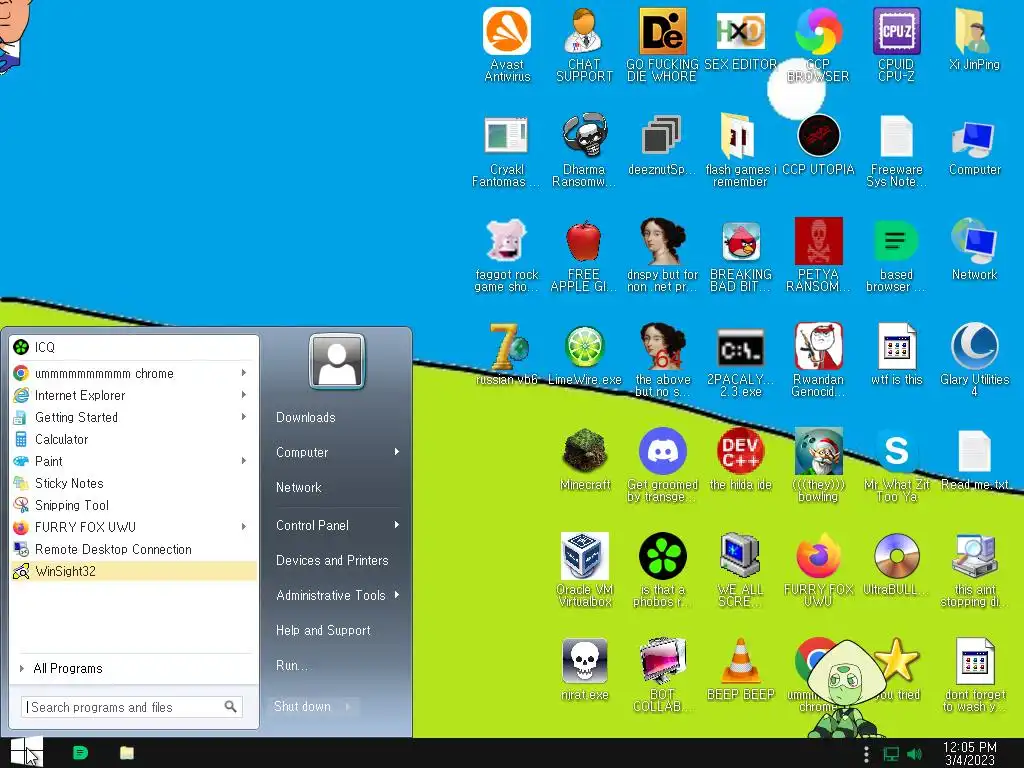The width and height of the screenshot is (1024, 768).
Task: Click the green browser icon on taskbar
Action: coord(80,753)
